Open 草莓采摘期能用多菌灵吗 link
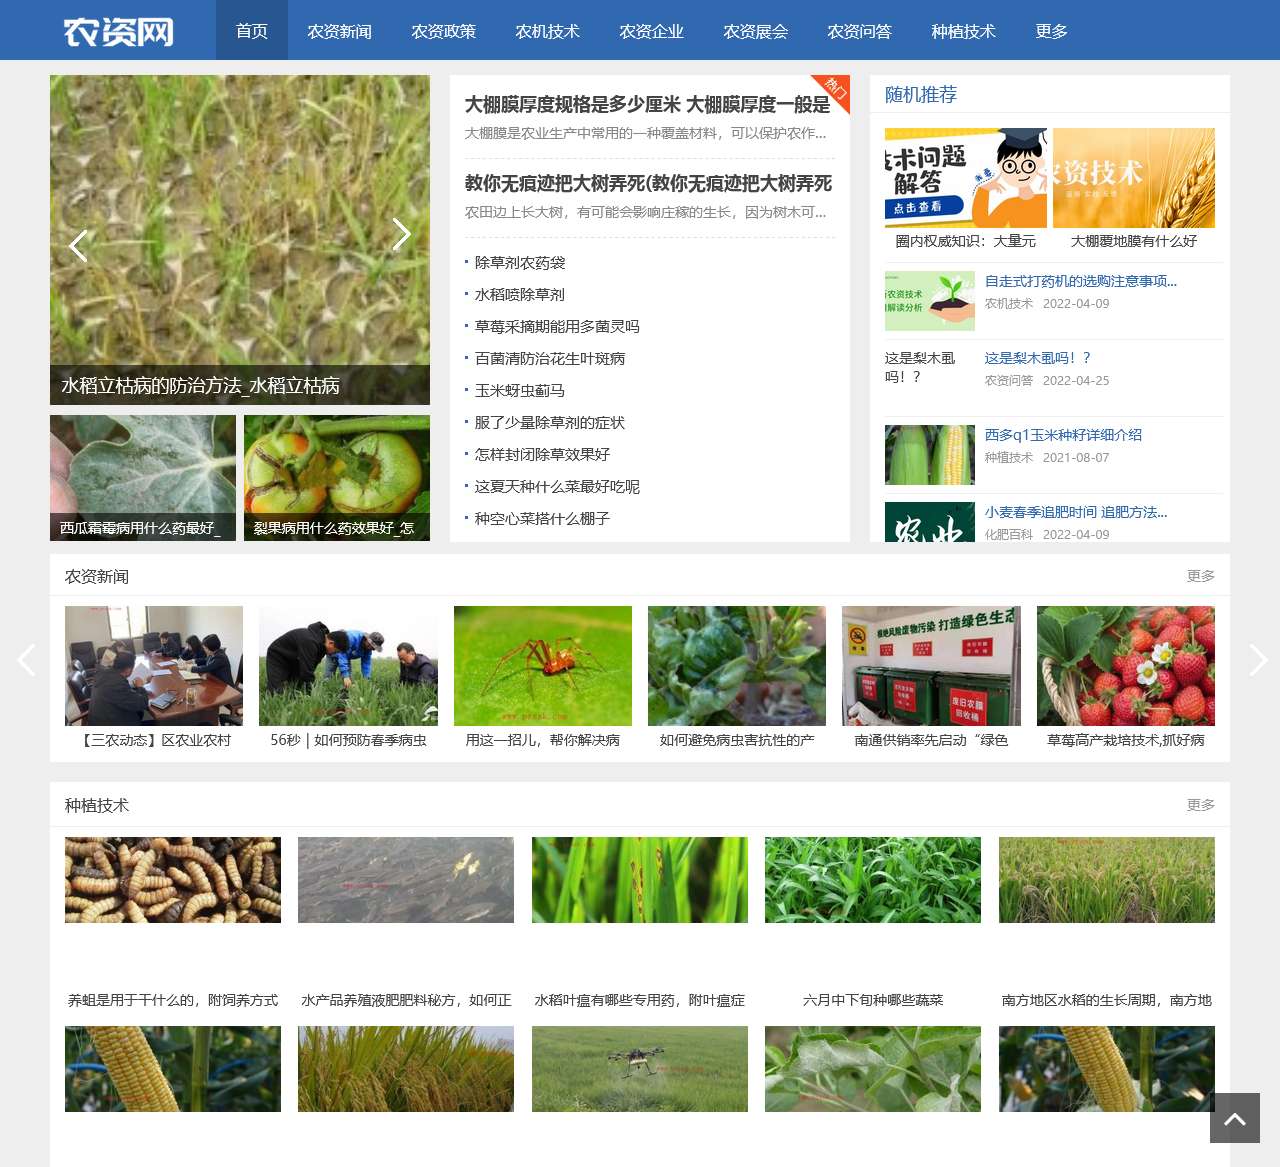The width and height of the screenshot is (1280, 1167). point(557,327)
